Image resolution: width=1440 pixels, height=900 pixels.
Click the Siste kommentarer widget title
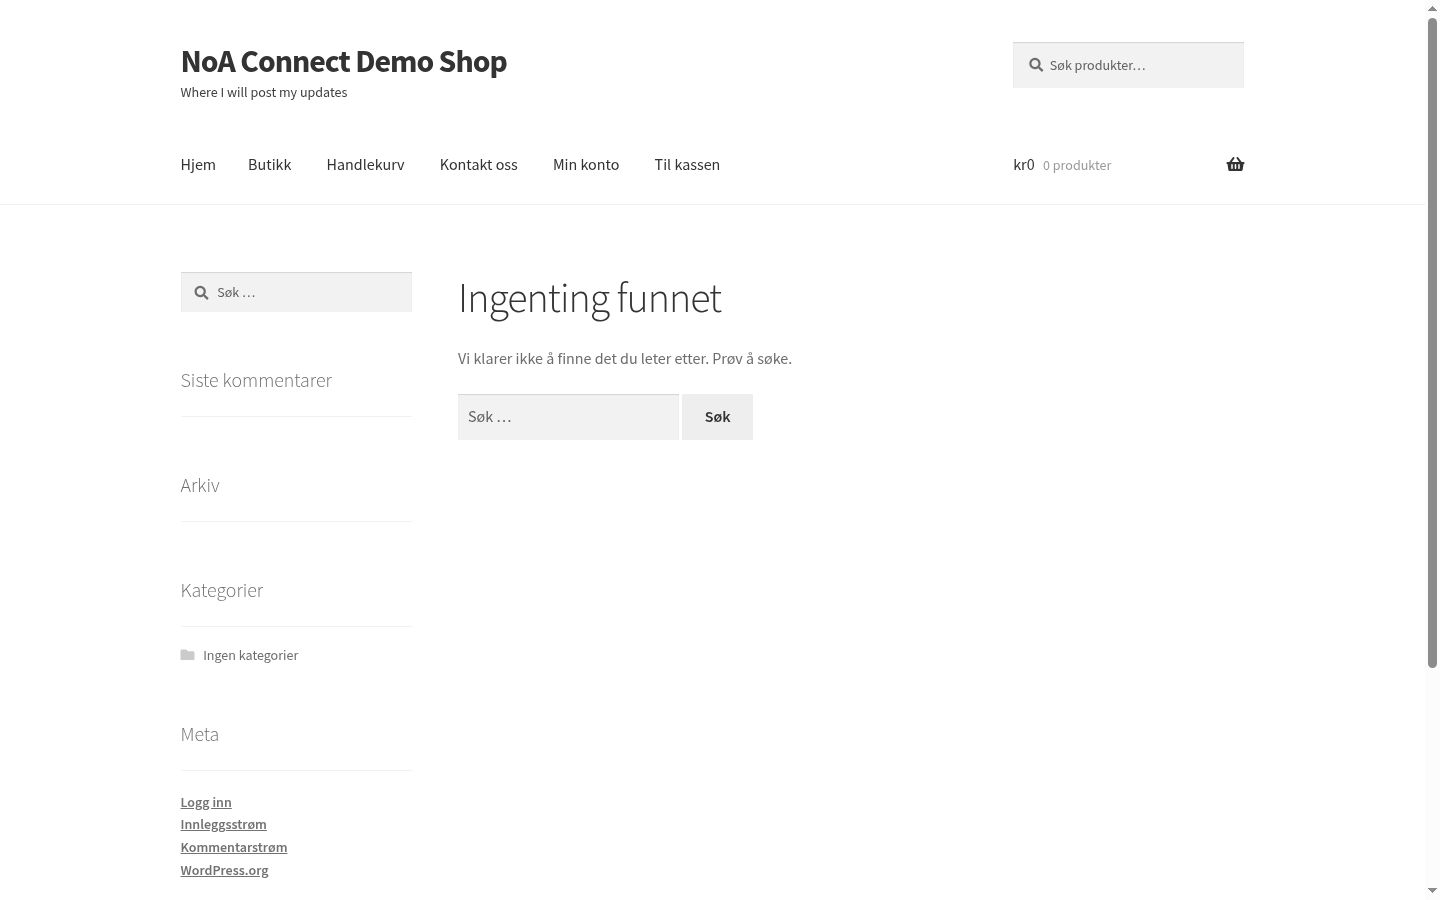tap(256, 380)
